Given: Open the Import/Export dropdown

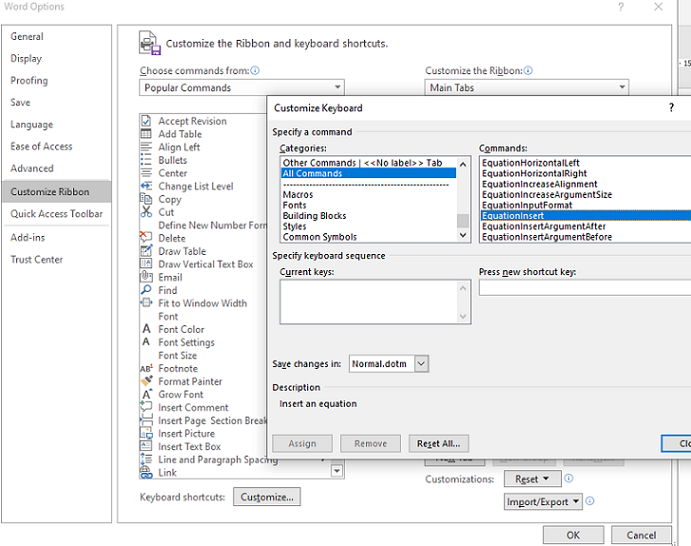Looking at the screenshot, I should (x=543, y=501).
